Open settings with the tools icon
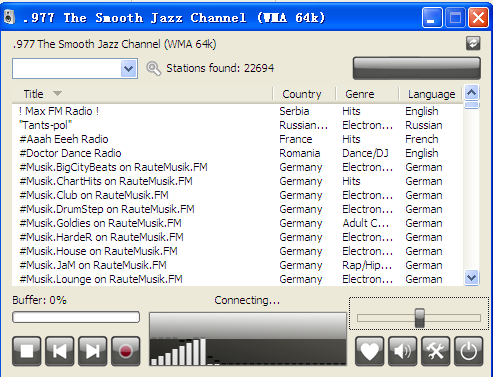Screen dimensions: 493x377 coord(435,351)
